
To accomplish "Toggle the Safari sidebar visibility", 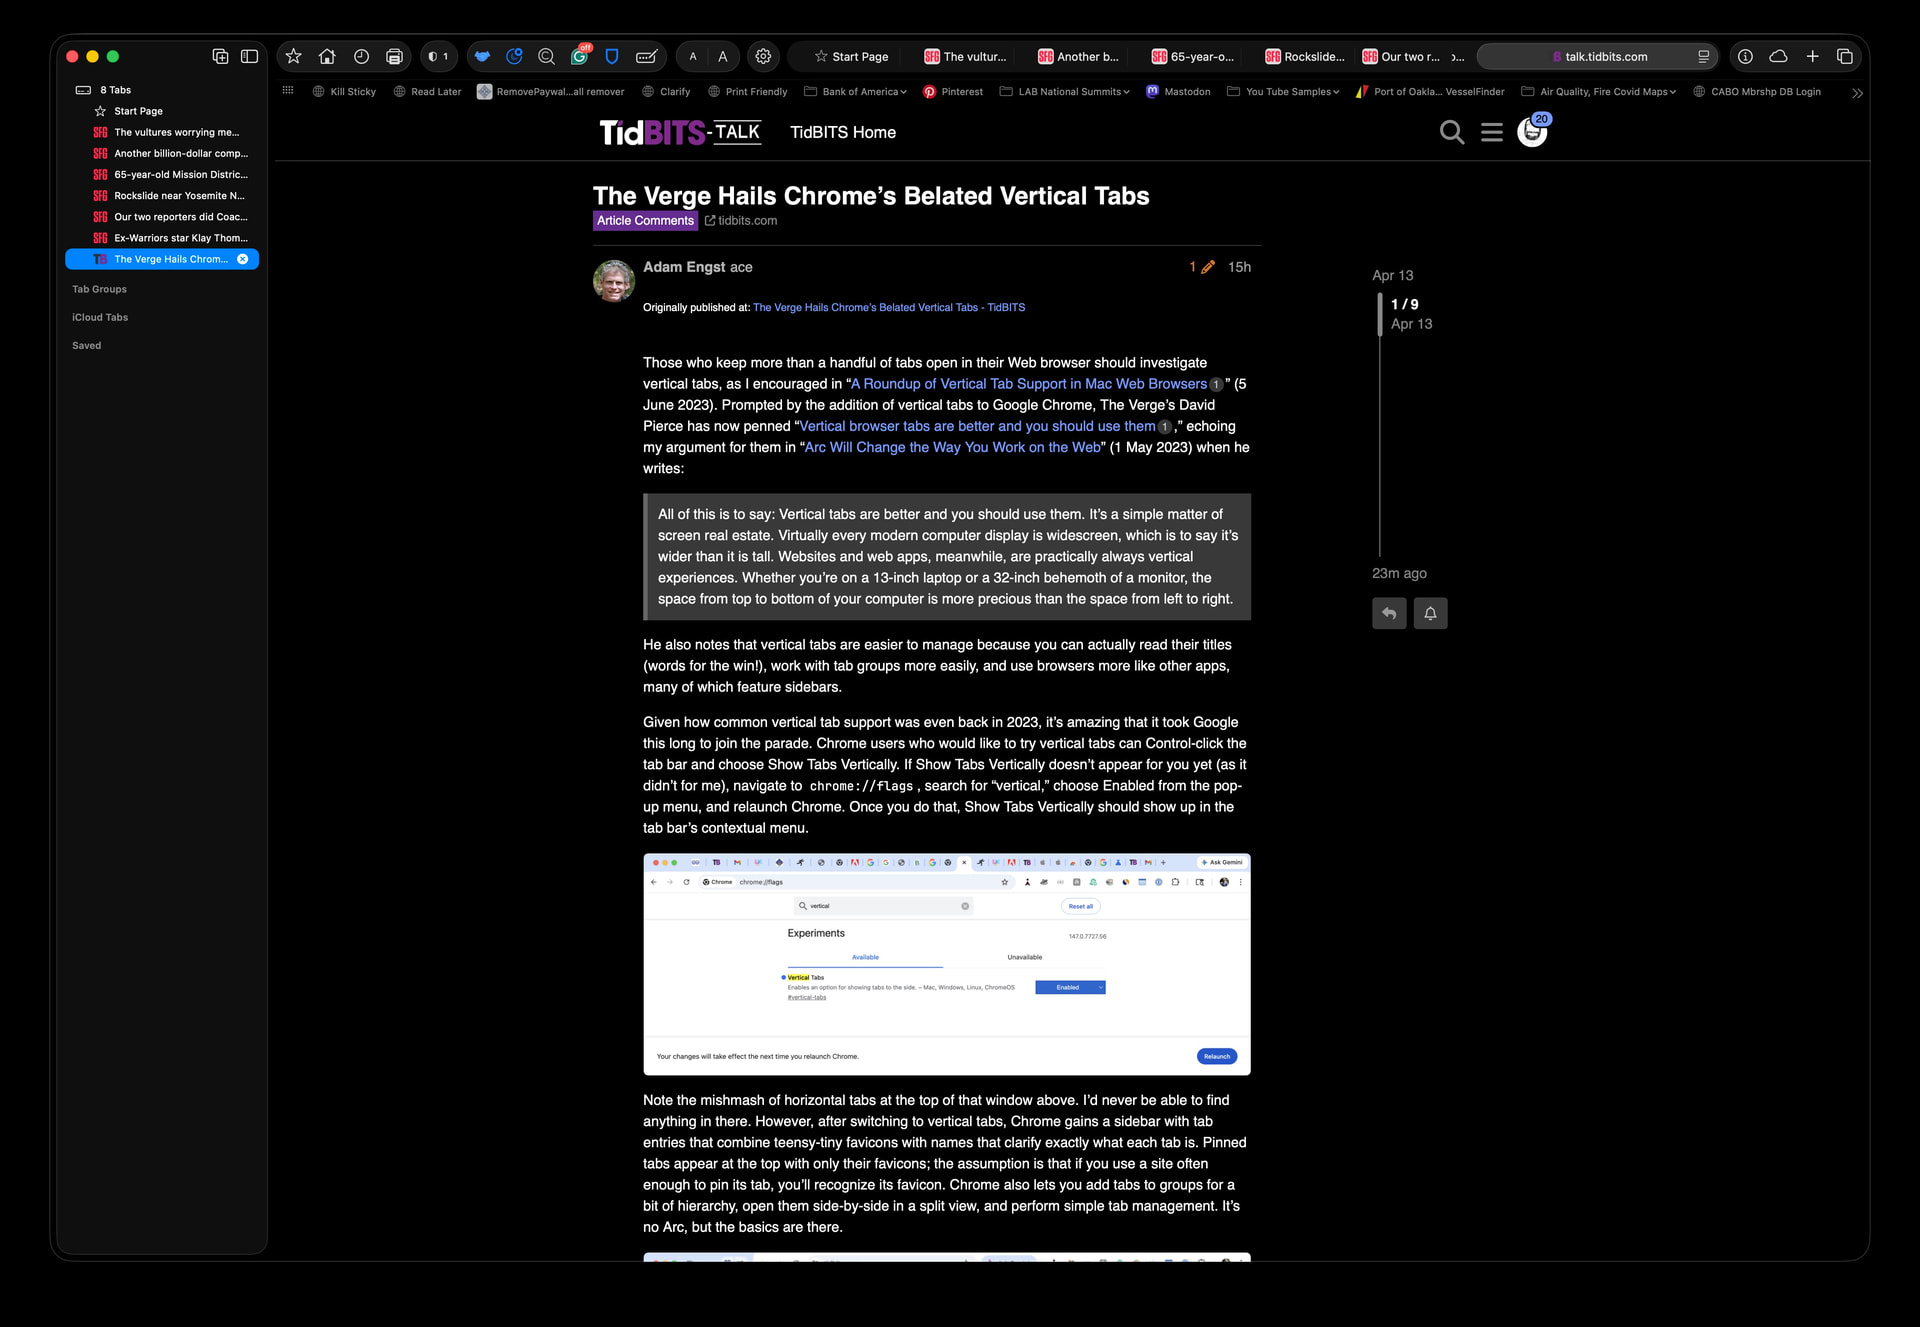I will click(x=250, y=57).
